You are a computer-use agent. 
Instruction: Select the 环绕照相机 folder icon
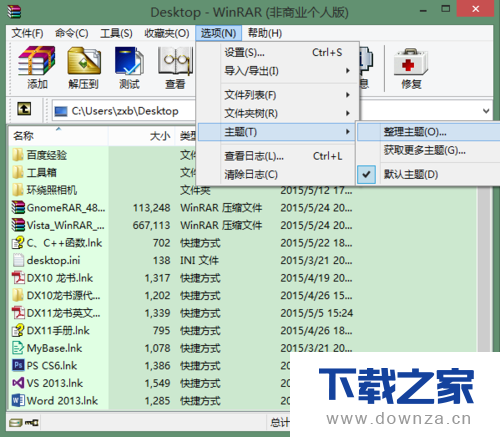(x=18, y=190)
